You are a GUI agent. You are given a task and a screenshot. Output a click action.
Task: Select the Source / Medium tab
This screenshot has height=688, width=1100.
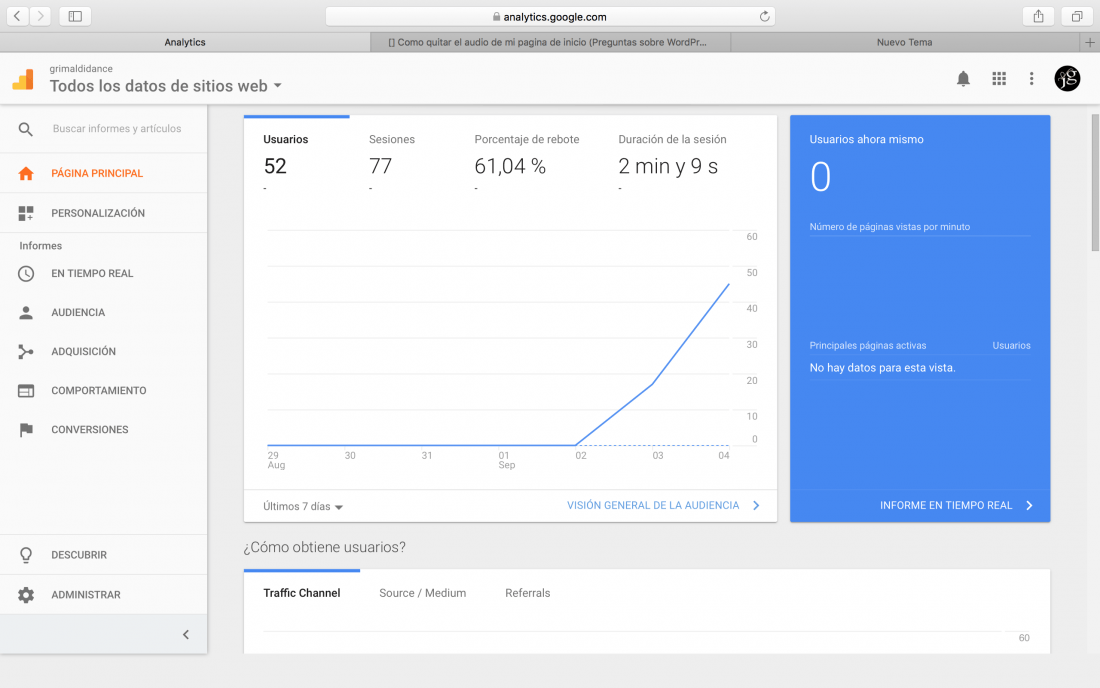point(422,593)
